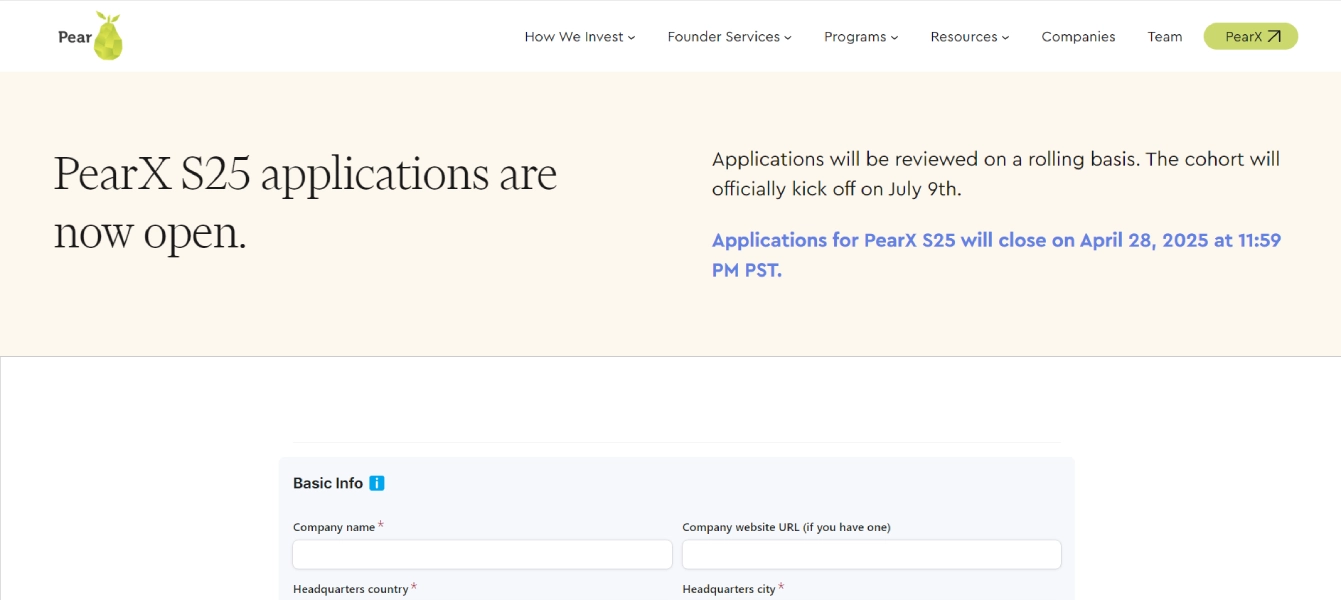Open the info icon beside Basic Info
This screenshot has height=600, width=1341.
coord(377,483)
